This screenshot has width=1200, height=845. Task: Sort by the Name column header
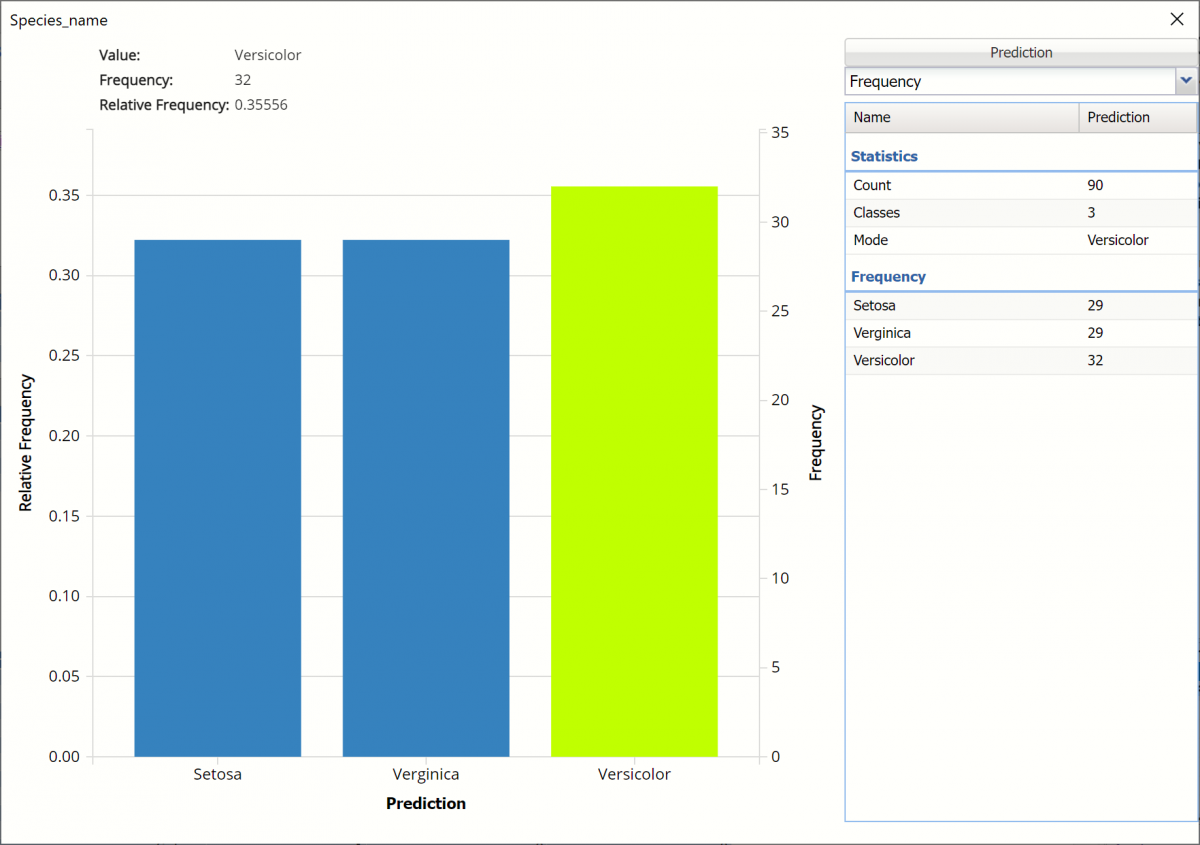coord(962,117)
